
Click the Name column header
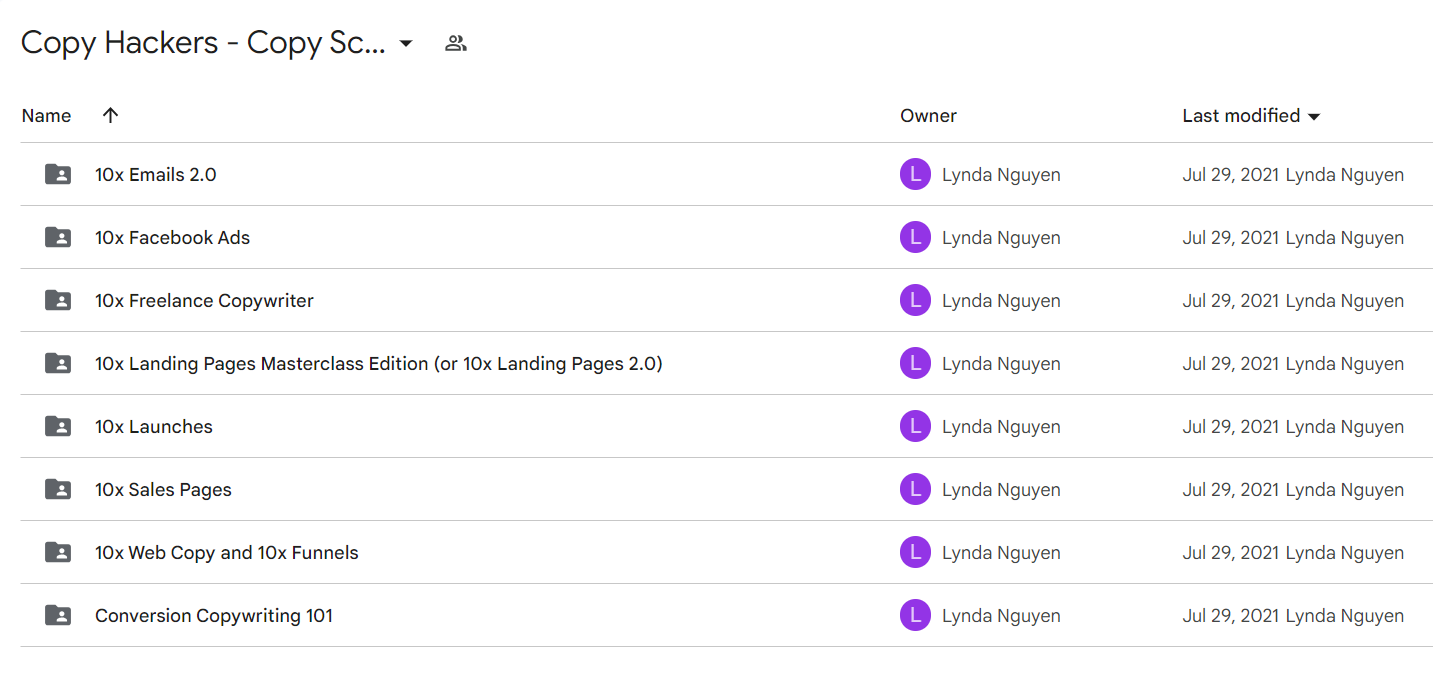(46, 116)
